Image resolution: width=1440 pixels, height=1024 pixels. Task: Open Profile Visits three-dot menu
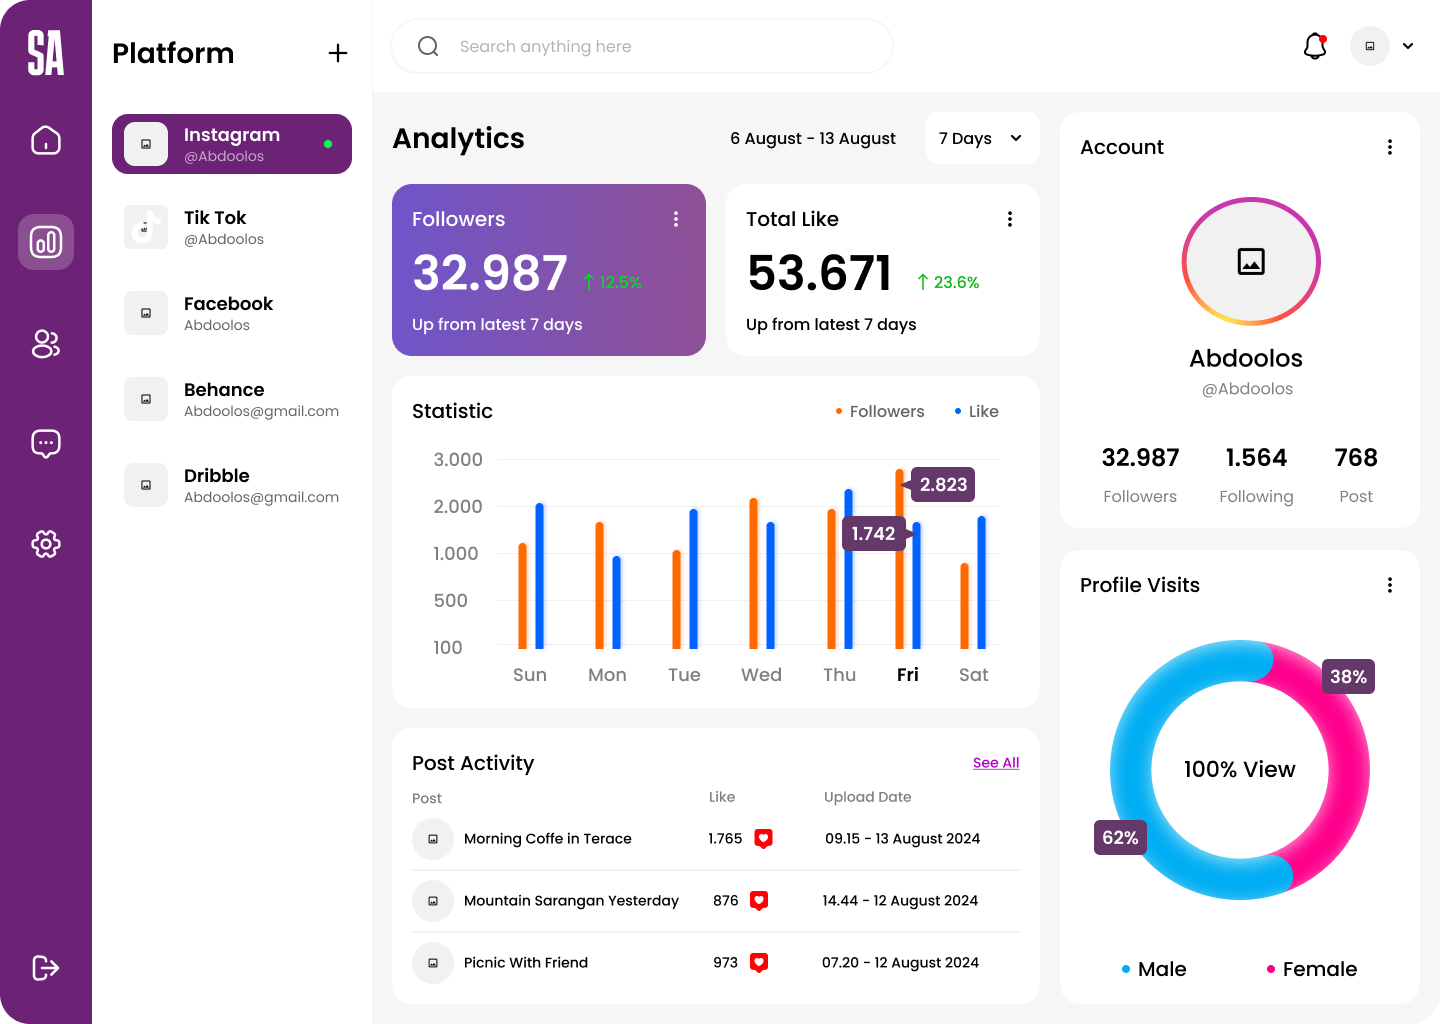(x=1390, y=585)
